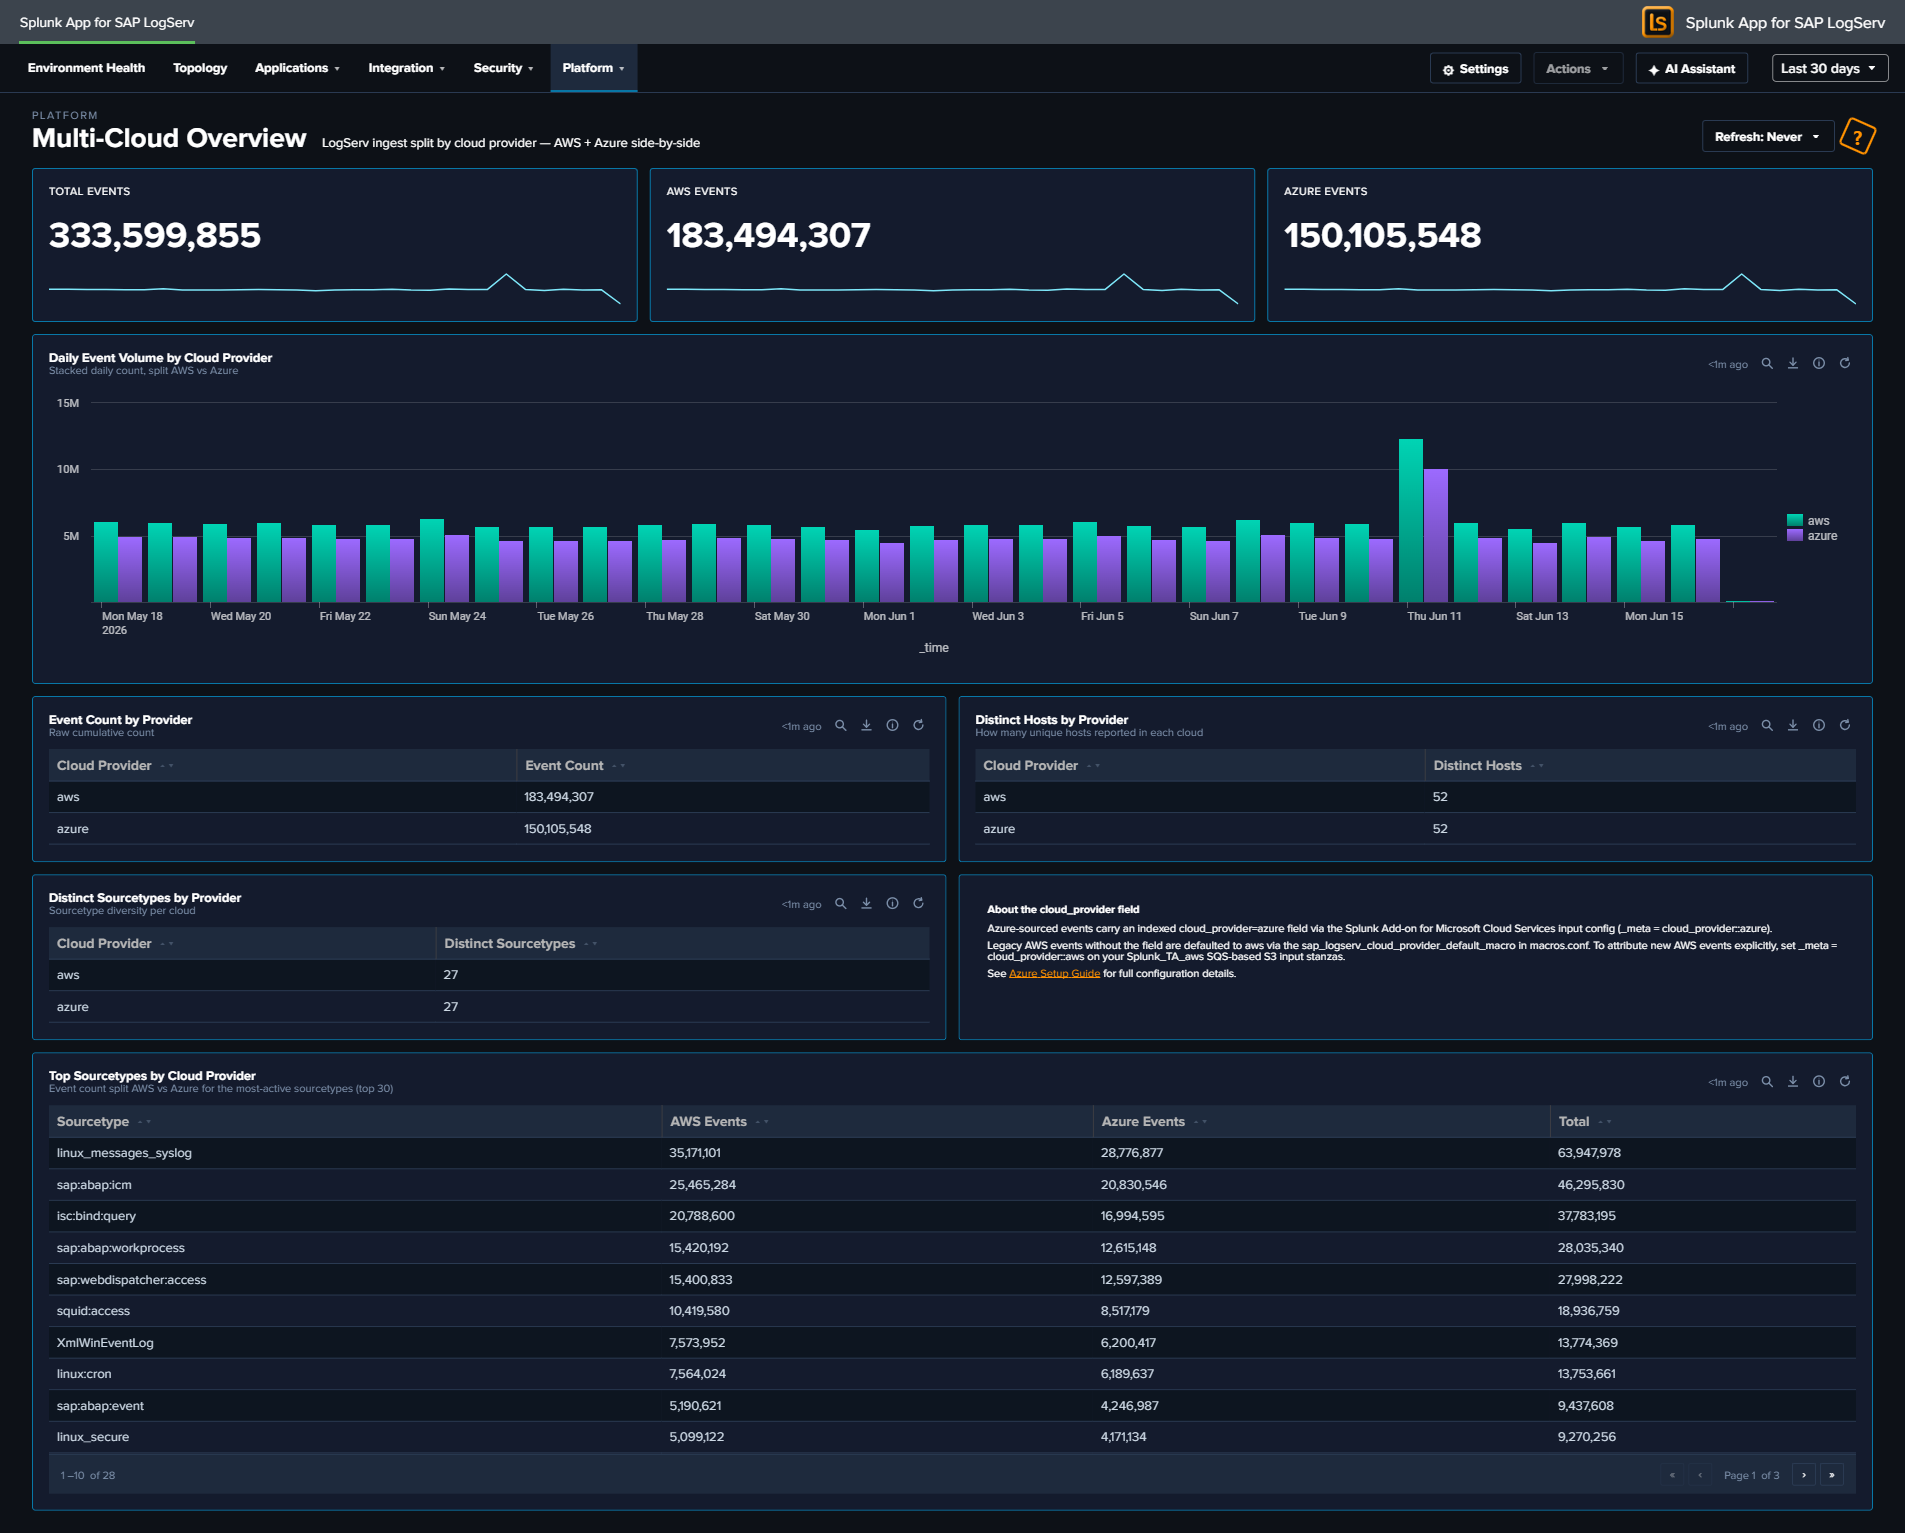Show info for Distinct Hosts by Provider
1905x1533 pixels.
[1819, 726]
